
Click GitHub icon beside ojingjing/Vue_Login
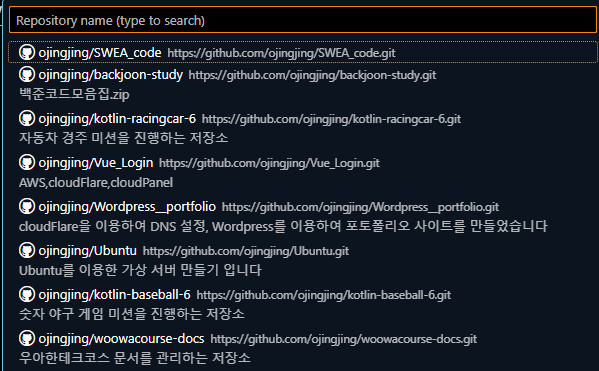pyautogui.click(x=27, y=162)
